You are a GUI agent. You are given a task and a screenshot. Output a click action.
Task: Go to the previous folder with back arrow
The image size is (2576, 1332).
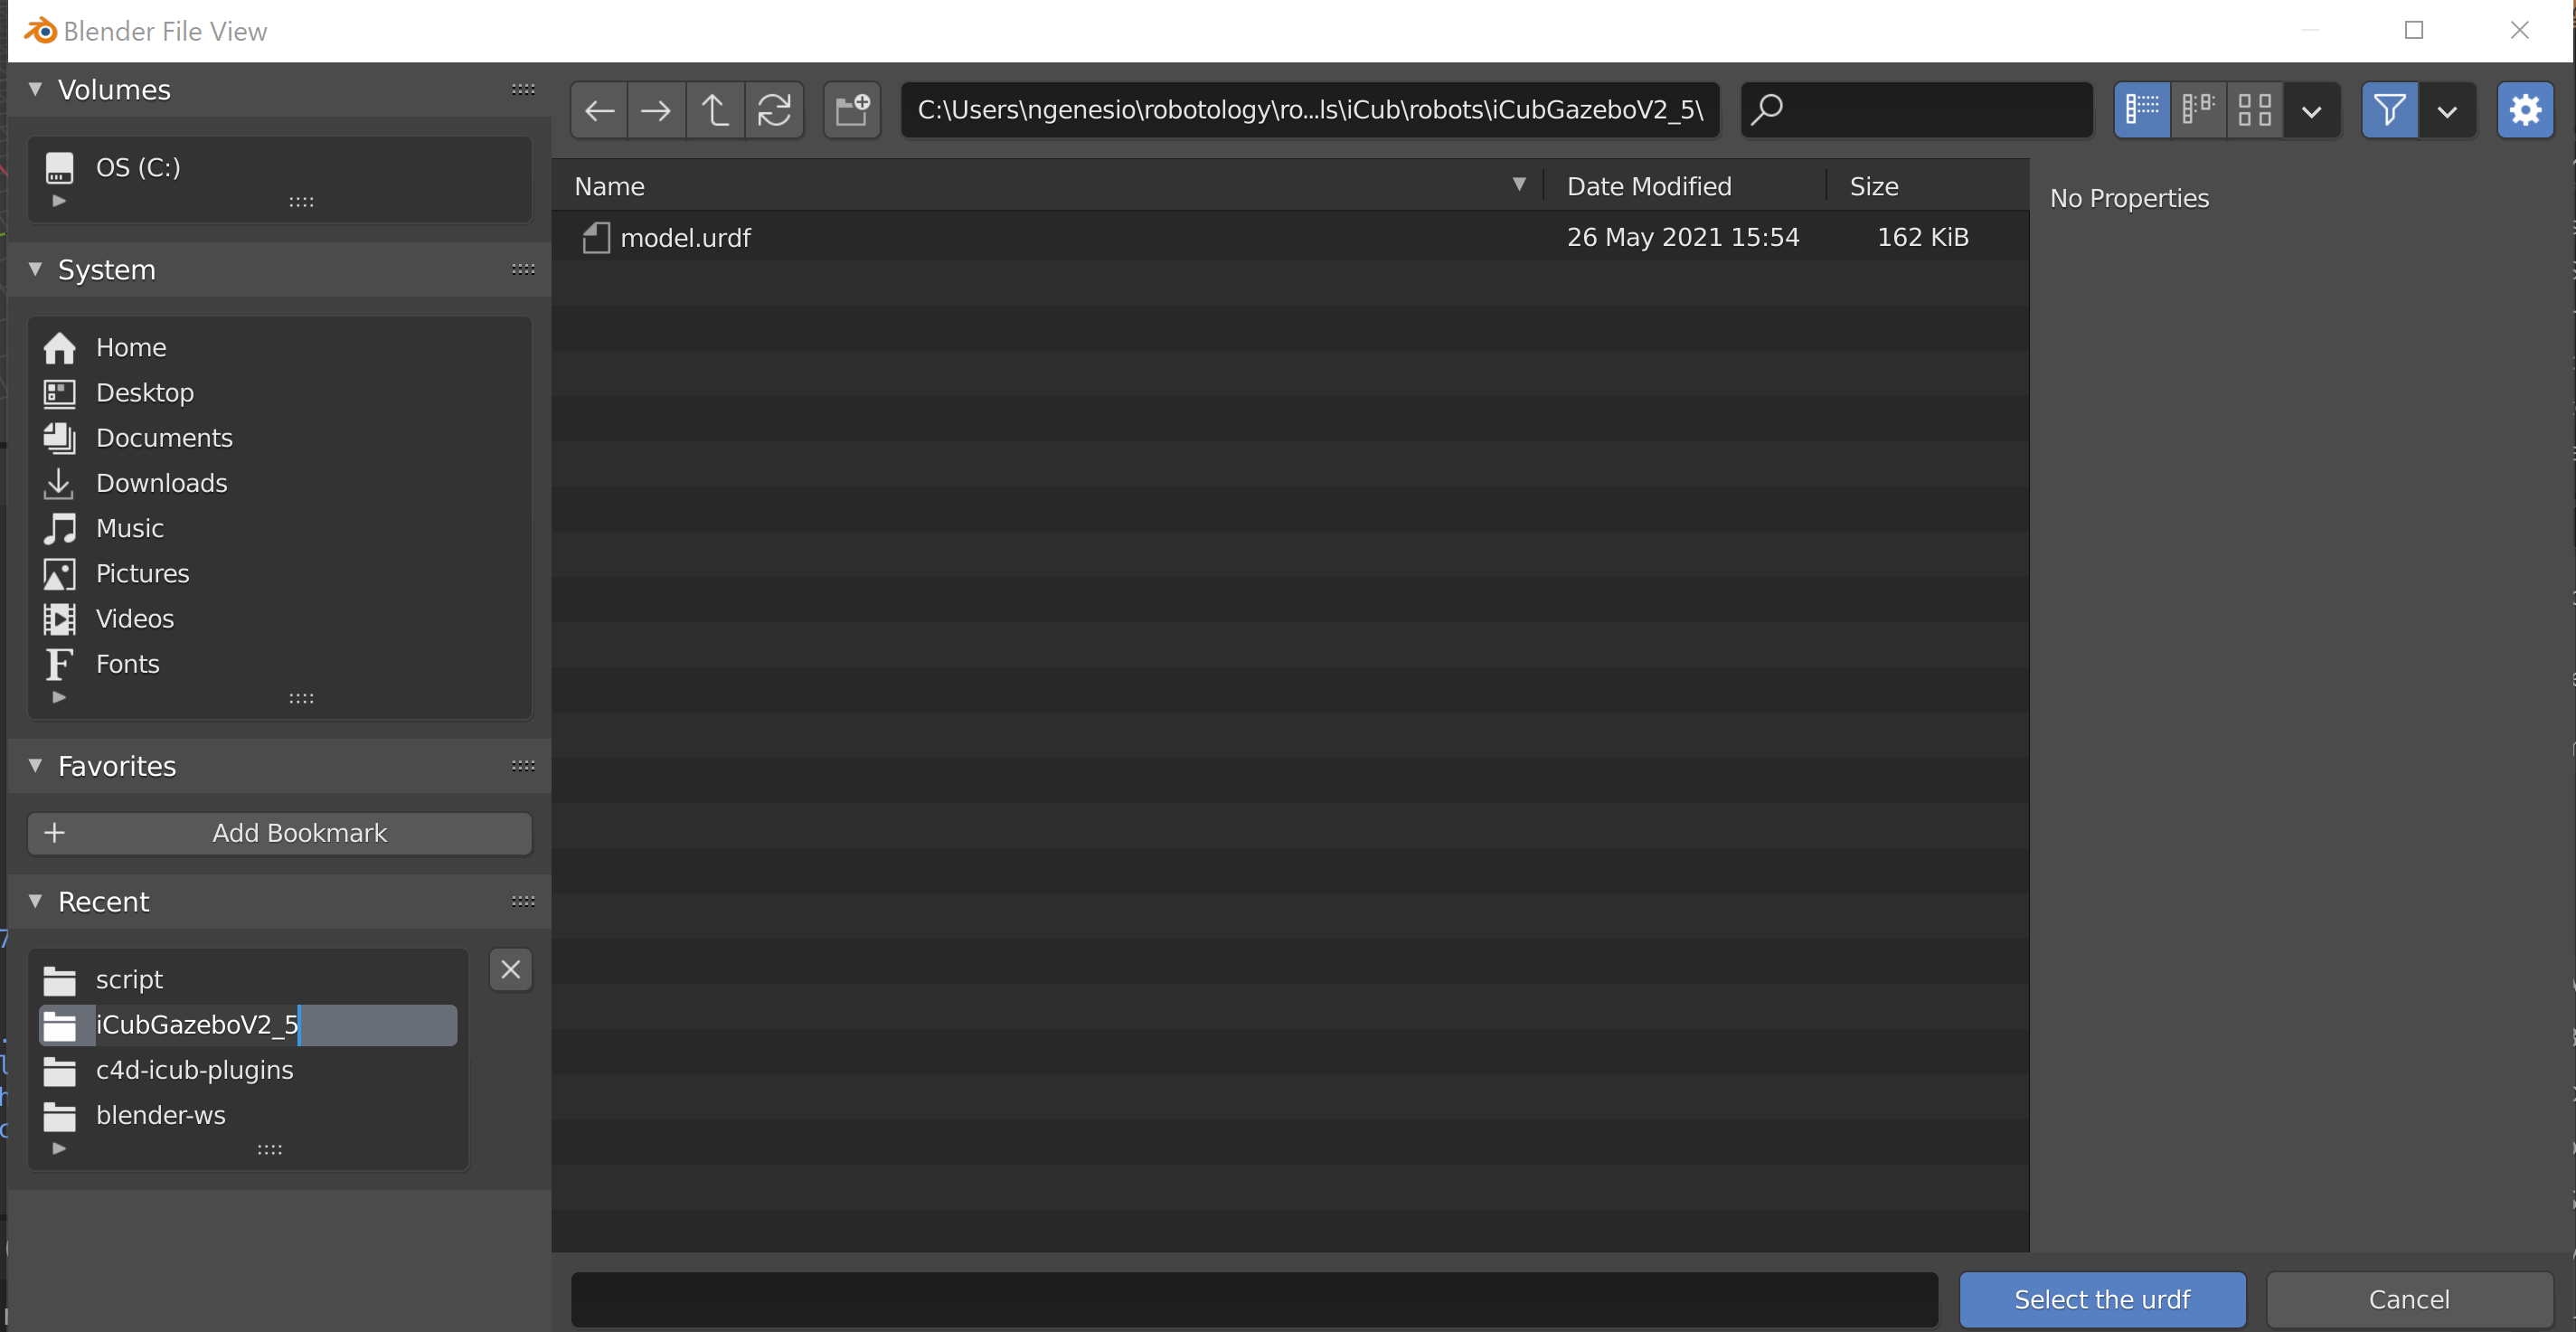pyautogui.click(x=599, y=110)
